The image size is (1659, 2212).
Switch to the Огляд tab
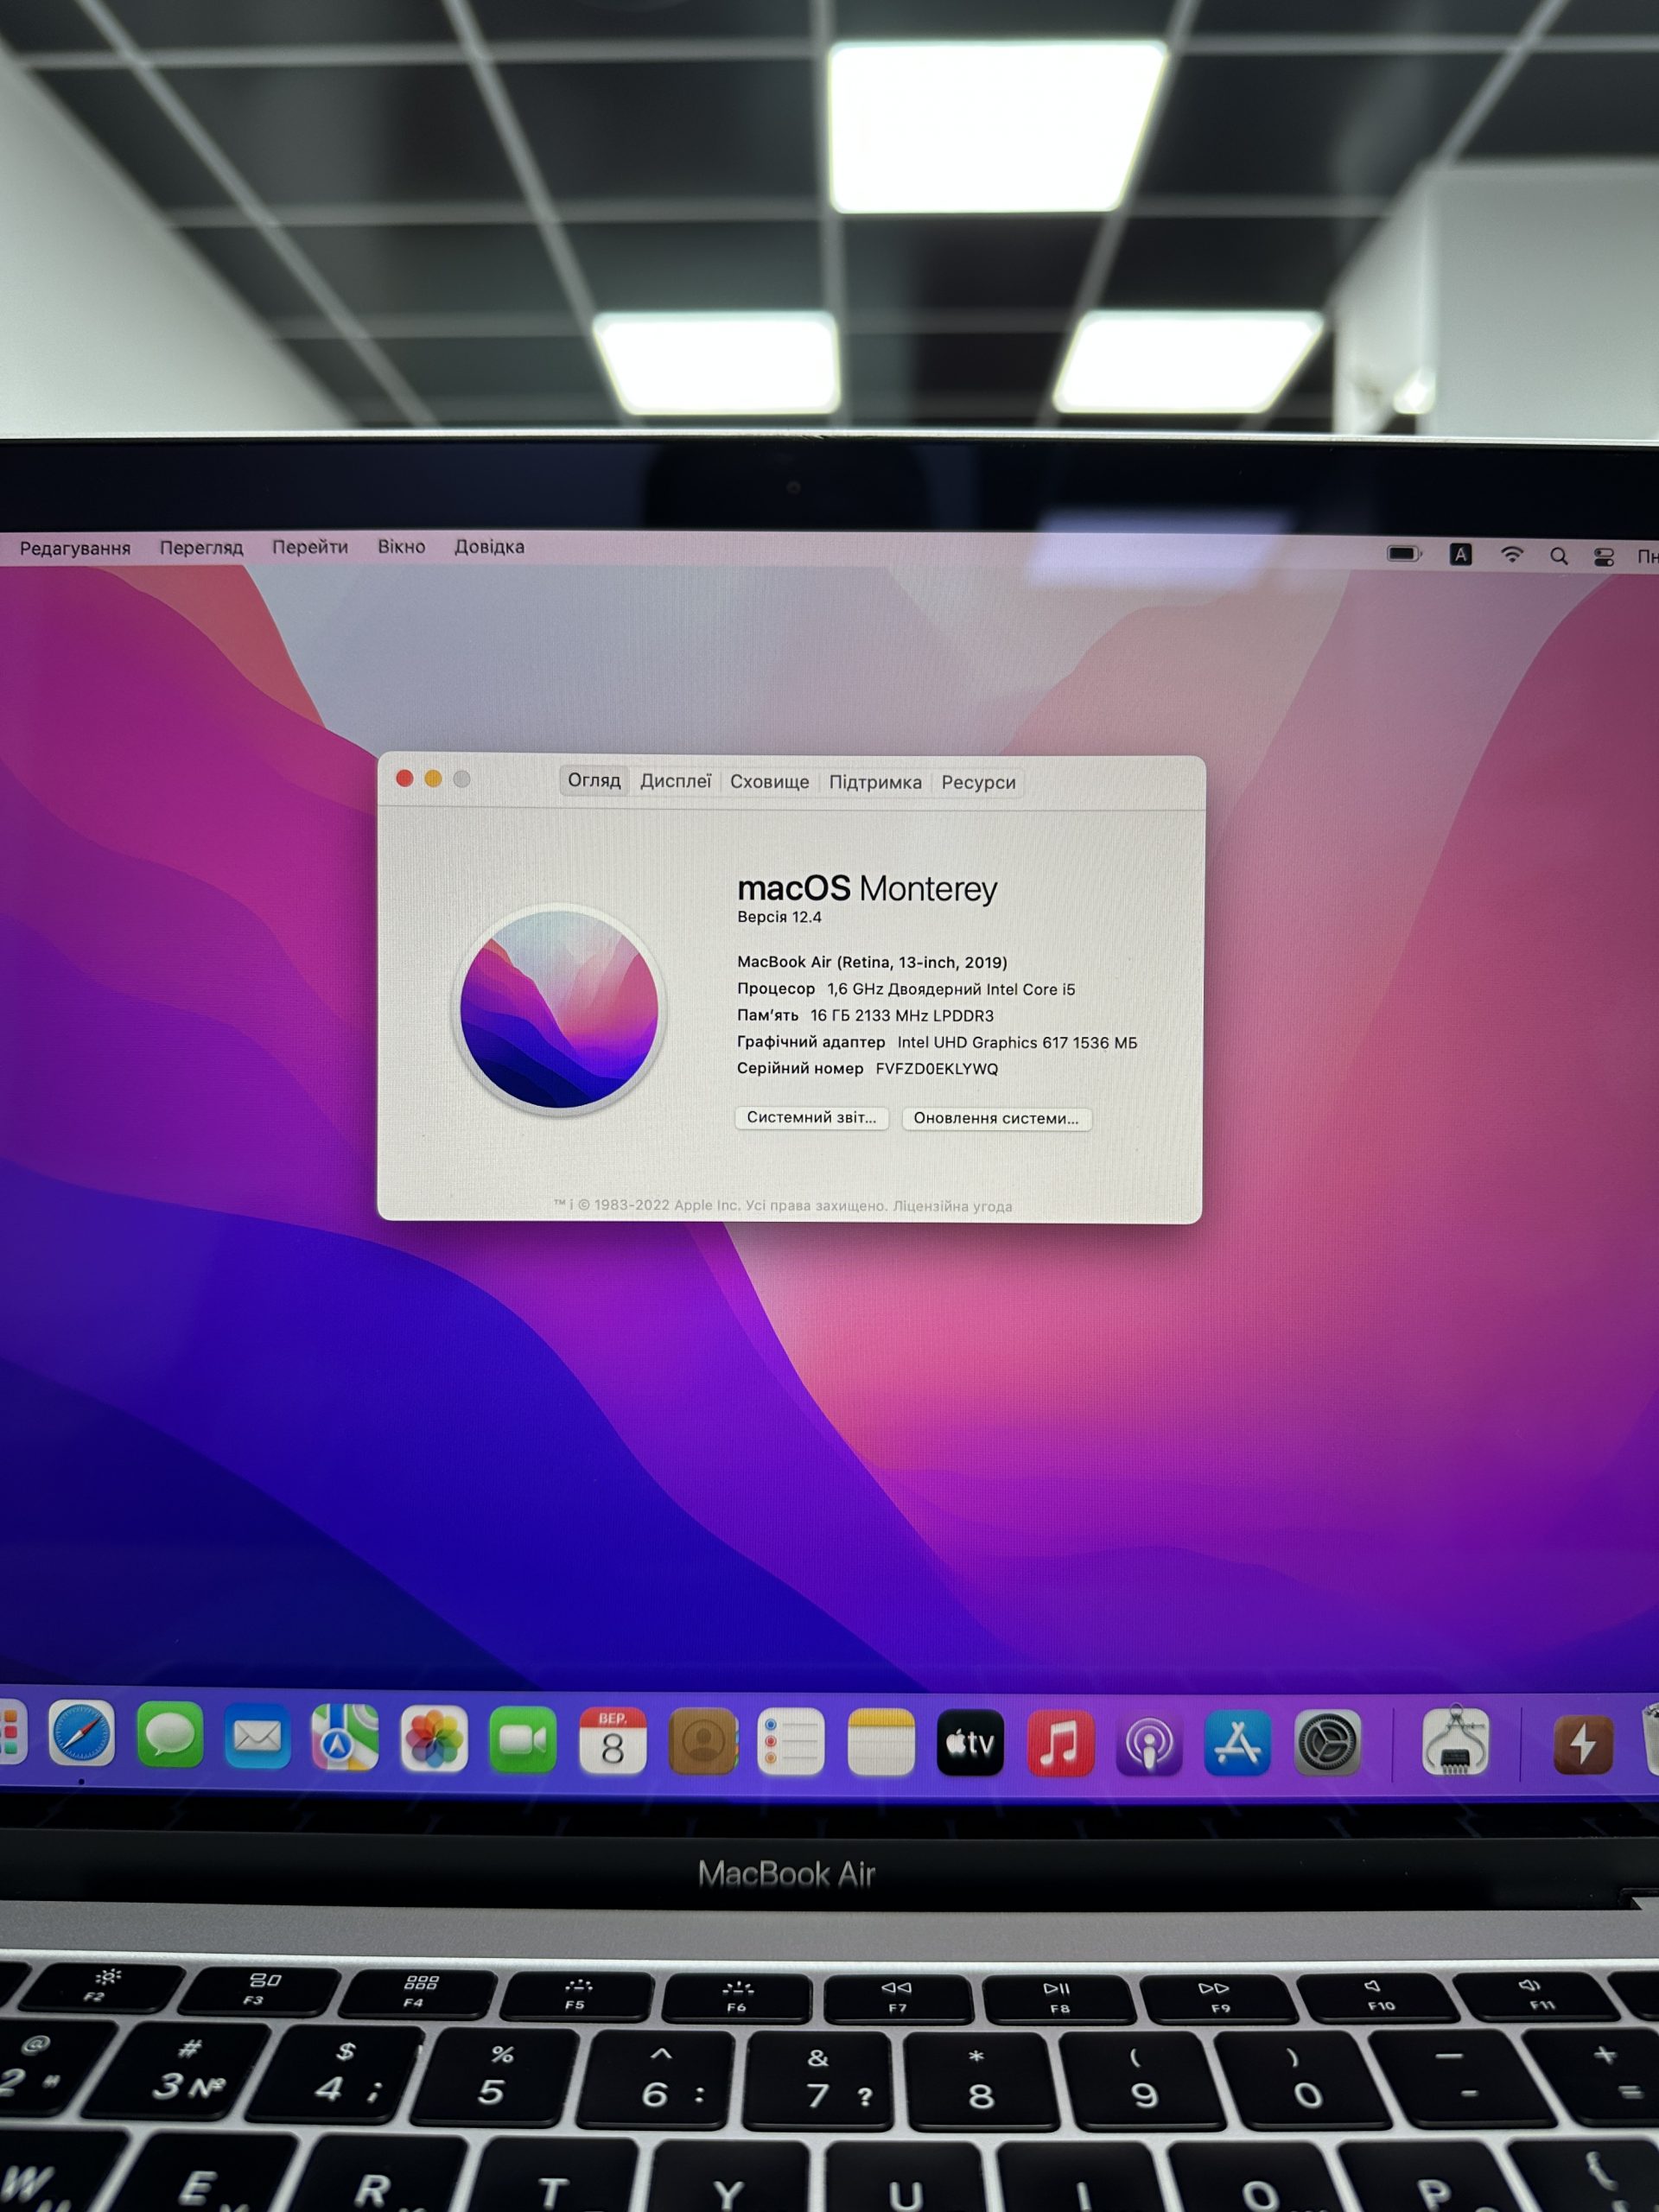594,780
